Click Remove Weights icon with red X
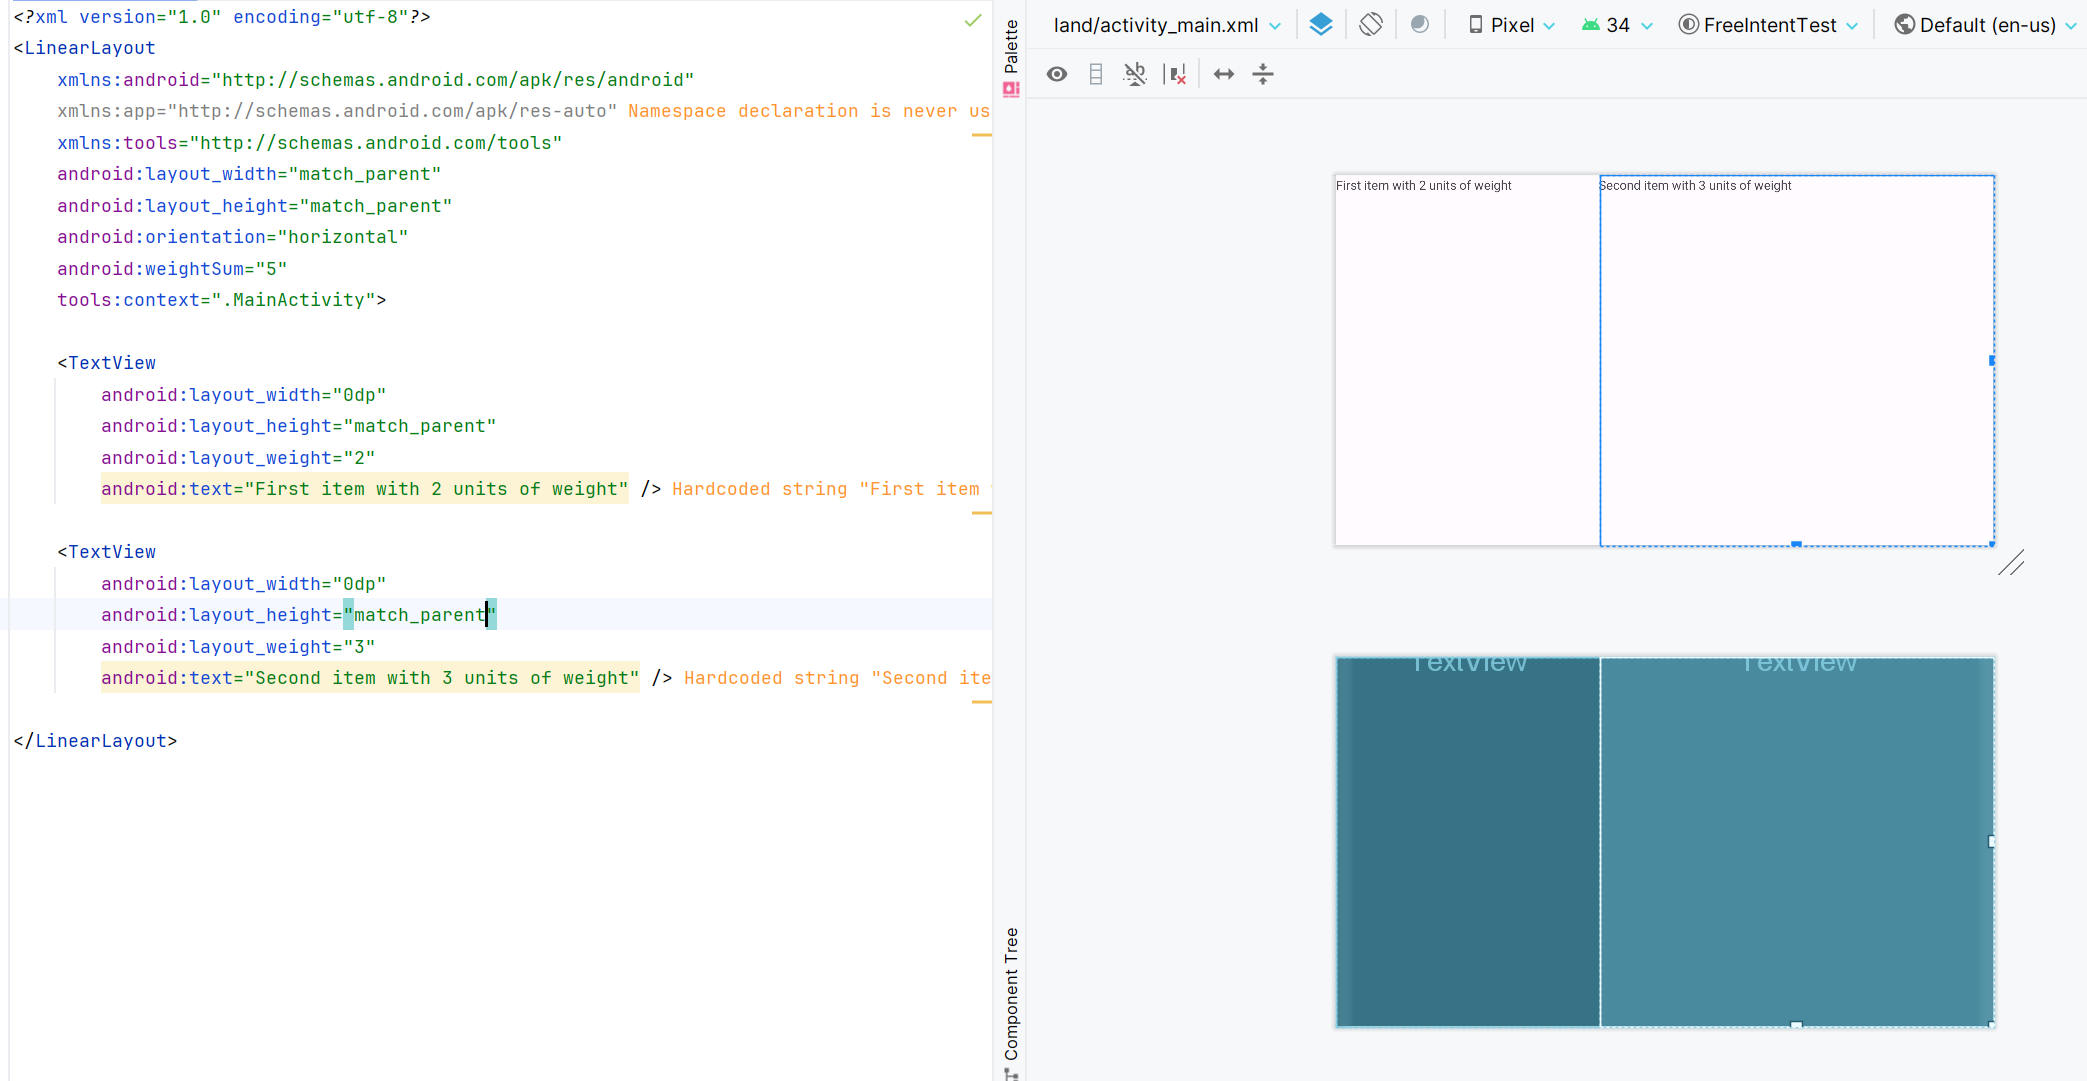 [1176, 74]
